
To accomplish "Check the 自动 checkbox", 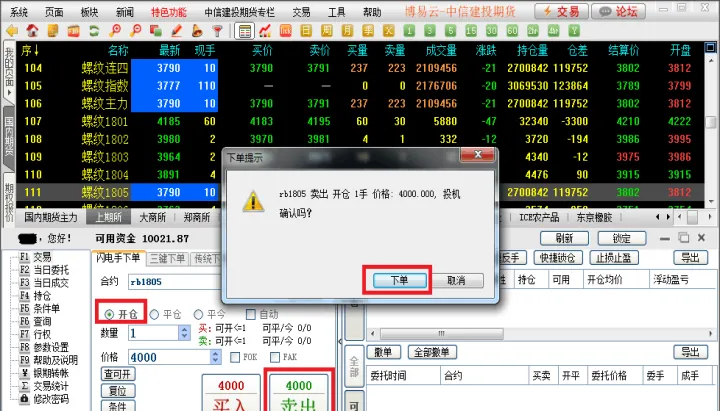I will click(x=251, y=314).
